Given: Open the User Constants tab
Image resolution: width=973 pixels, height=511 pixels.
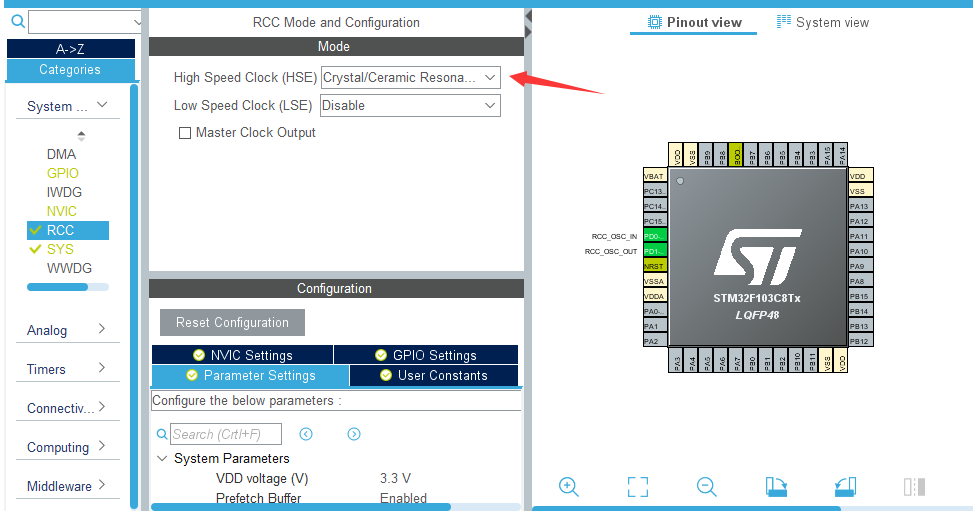Looking at the screenshot, I should pos(434,375).
